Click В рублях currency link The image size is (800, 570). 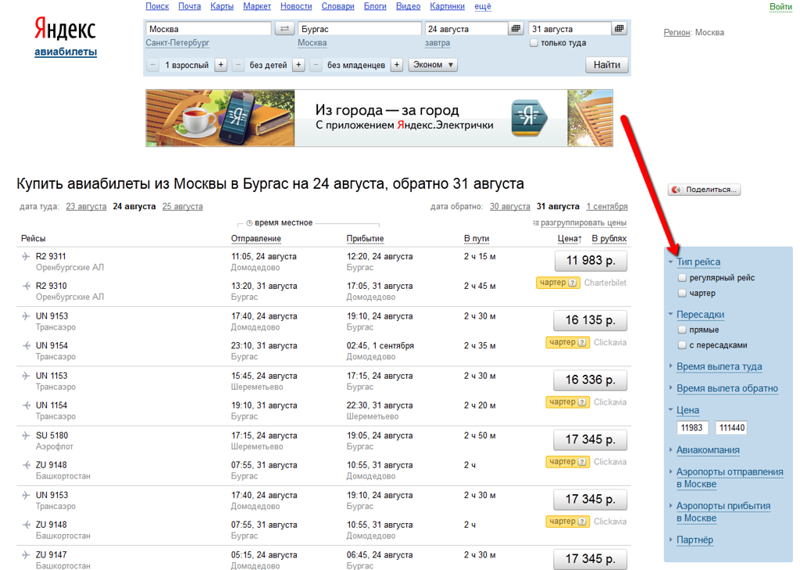pos(609,238)
